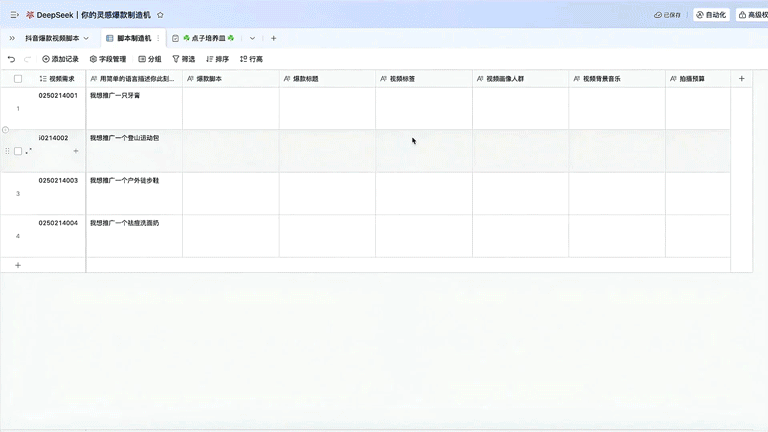Star the document with the favorite icon
Image resolution: width=768 pixels, height=432 pixels.
click(x=160, y=15)
